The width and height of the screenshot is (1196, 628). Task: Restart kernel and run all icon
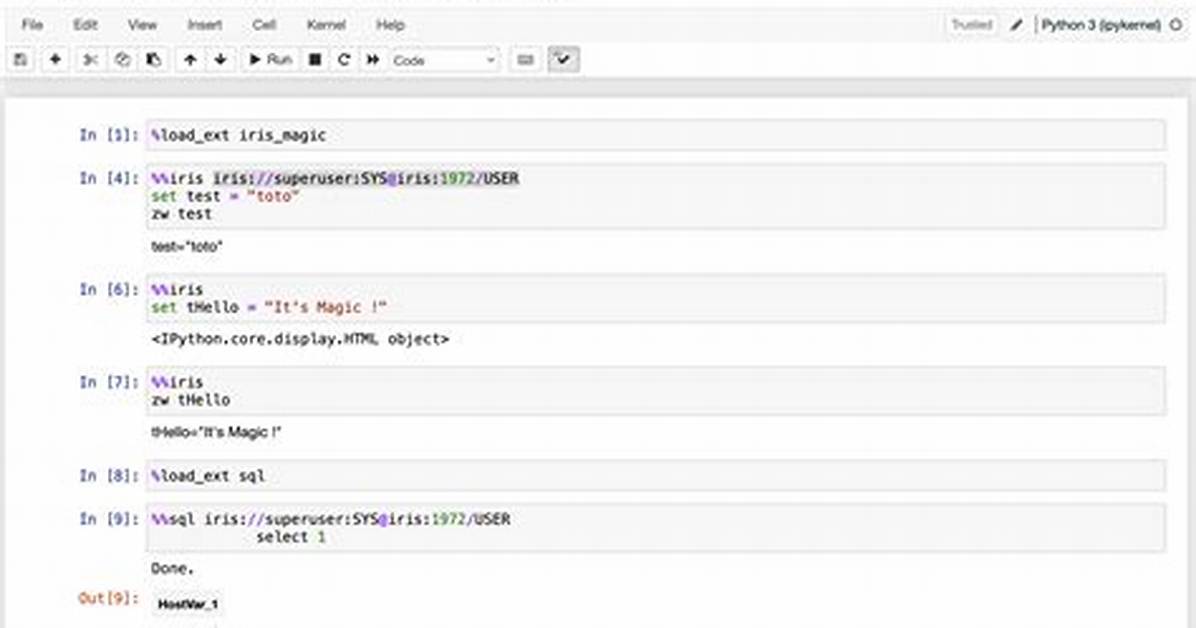[373, 60]
